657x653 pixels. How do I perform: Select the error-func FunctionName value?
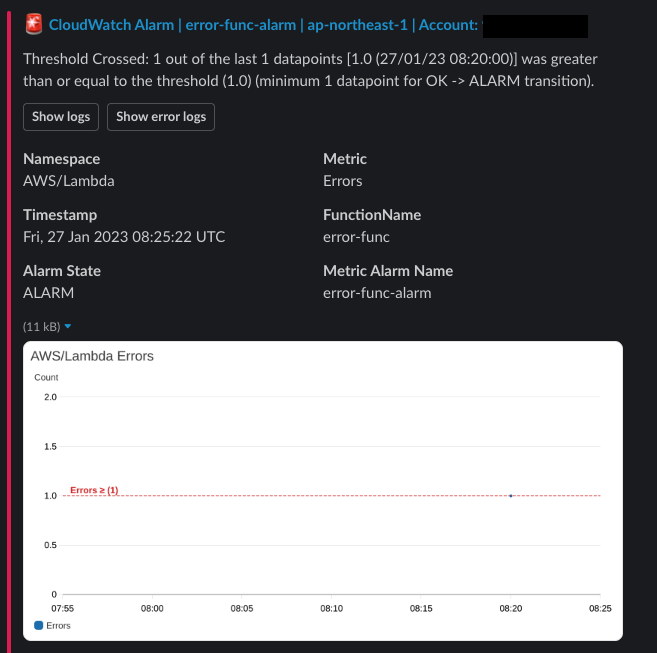pyautogui.click(x=356, y=237)
